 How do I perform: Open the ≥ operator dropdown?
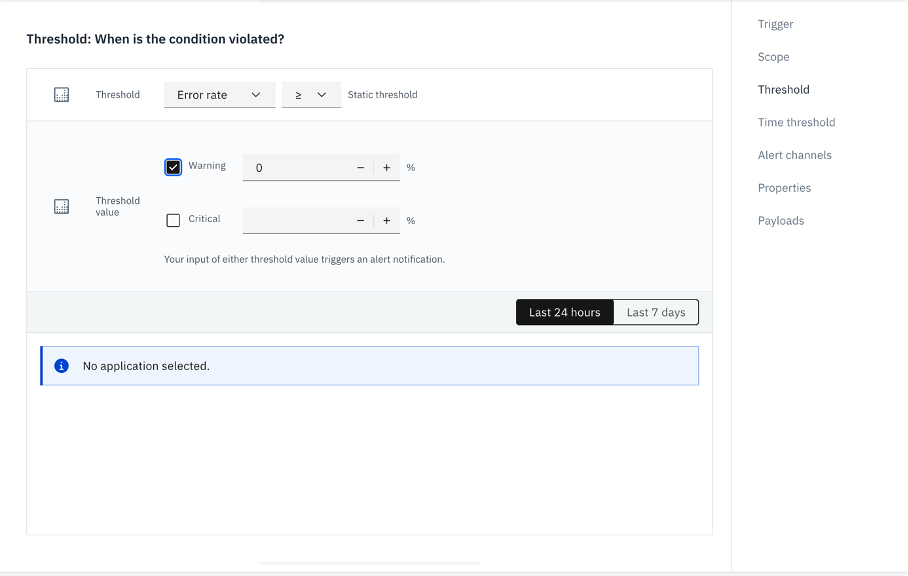pyautogui.click(x=311, y=95)
